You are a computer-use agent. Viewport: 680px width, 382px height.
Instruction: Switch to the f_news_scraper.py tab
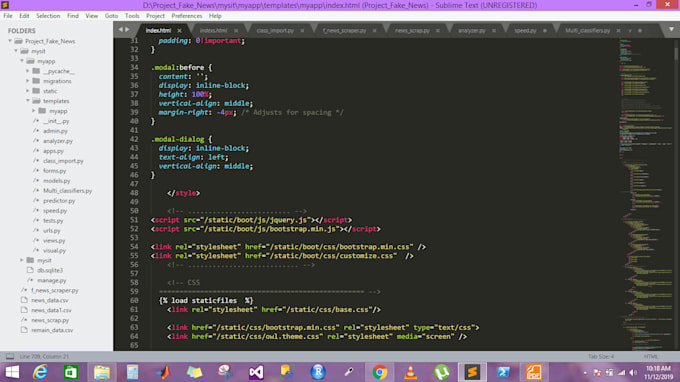click(344, 30)
